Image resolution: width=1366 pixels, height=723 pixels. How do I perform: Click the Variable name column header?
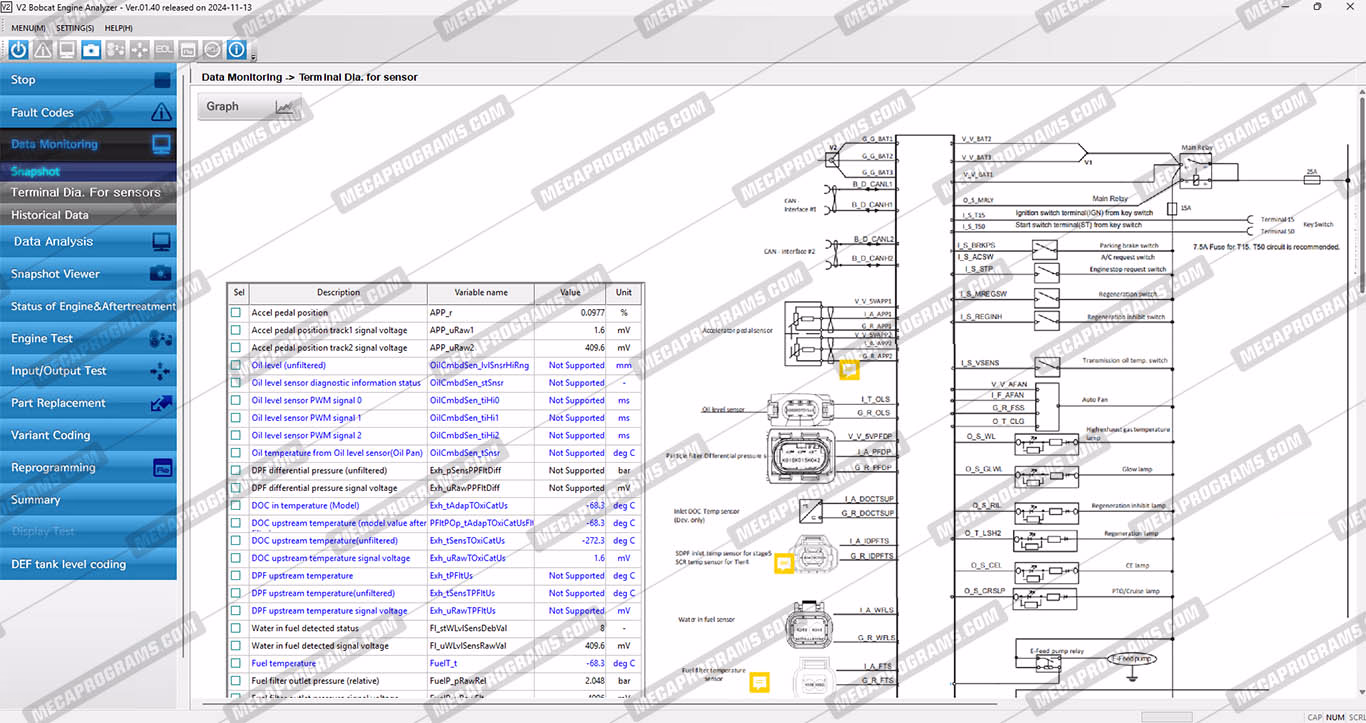481,293
